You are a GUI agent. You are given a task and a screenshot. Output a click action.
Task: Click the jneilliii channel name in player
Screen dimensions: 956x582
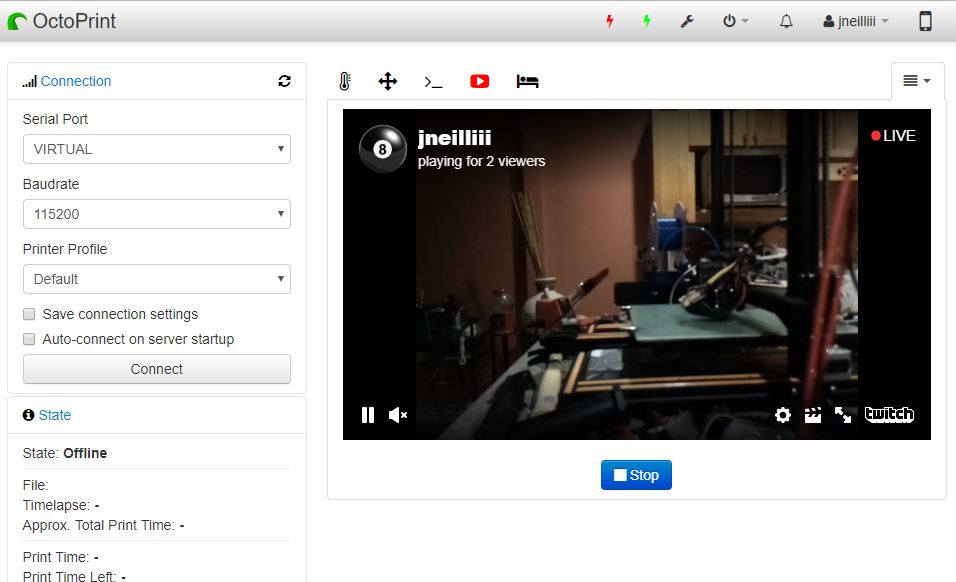point(454,138)
